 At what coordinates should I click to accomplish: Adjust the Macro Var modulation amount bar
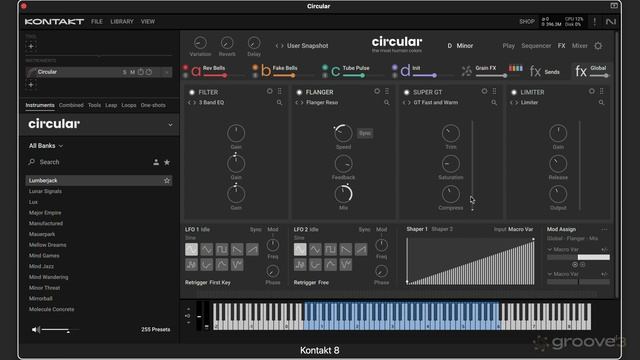click(578, 257)
